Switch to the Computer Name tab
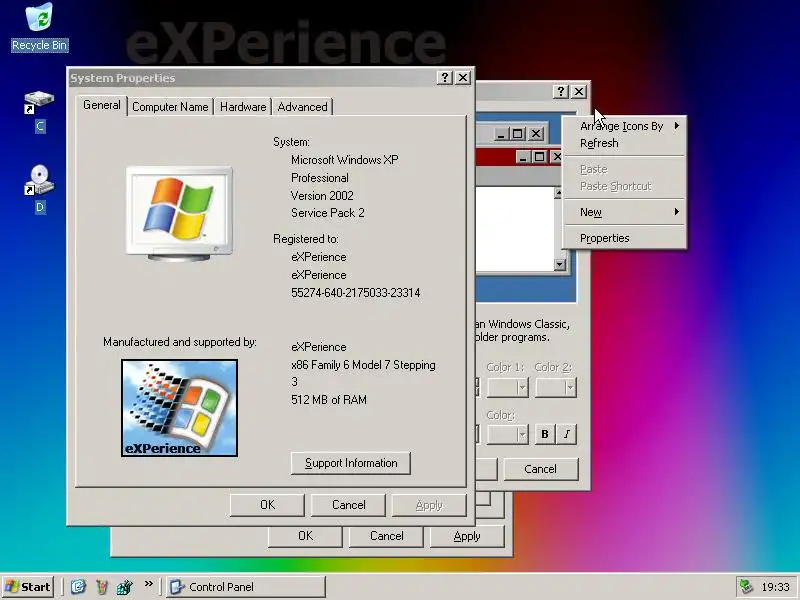Screen dimensions: 800x600 tap(170, 107)
